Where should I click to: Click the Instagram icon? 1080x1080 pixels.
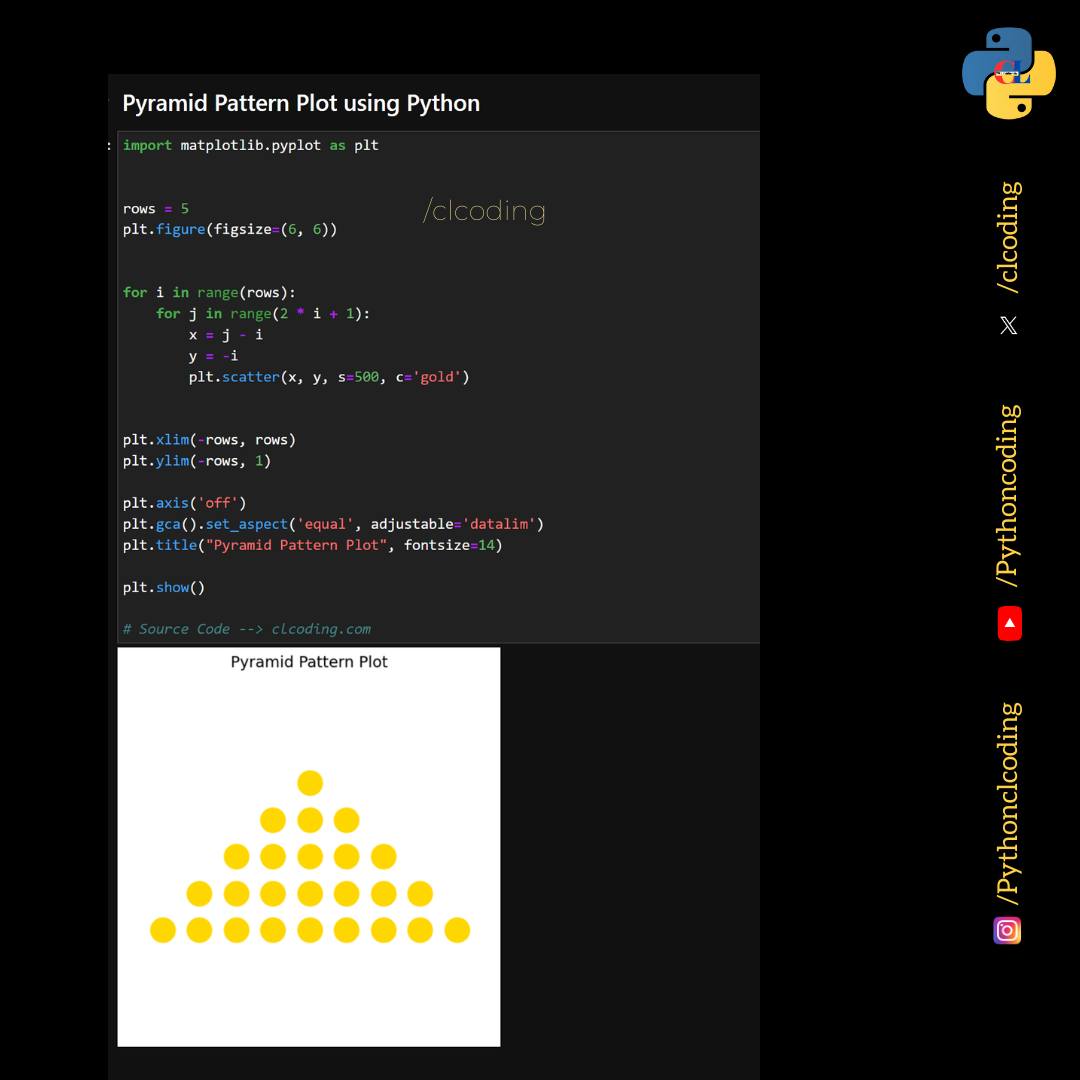tap(1007, 931)
